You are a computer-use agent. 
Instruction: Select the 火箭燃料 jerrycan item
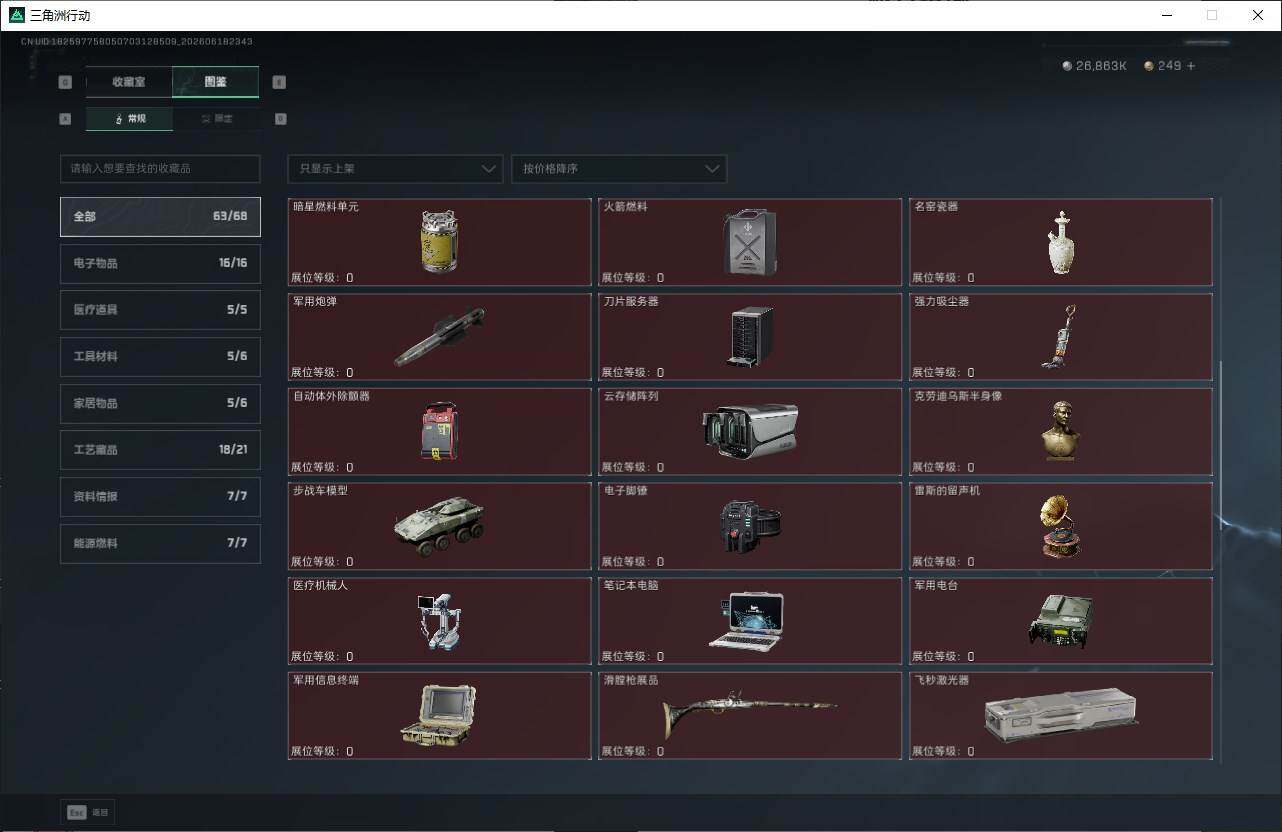(750, 242)
